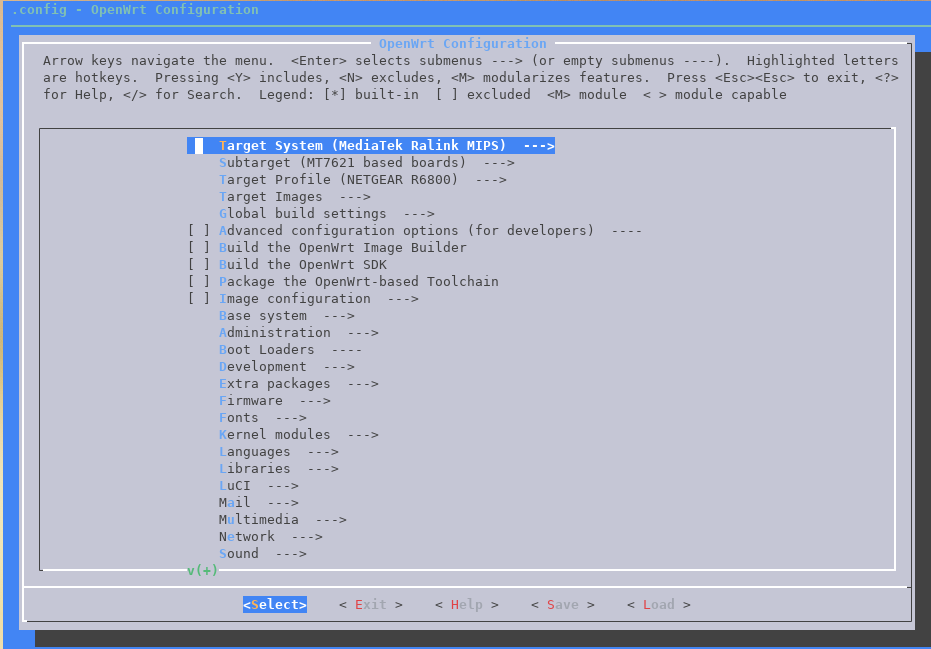Enable Package the OpenWrt-based Toolchain checkbox

(x=199, y=282)
